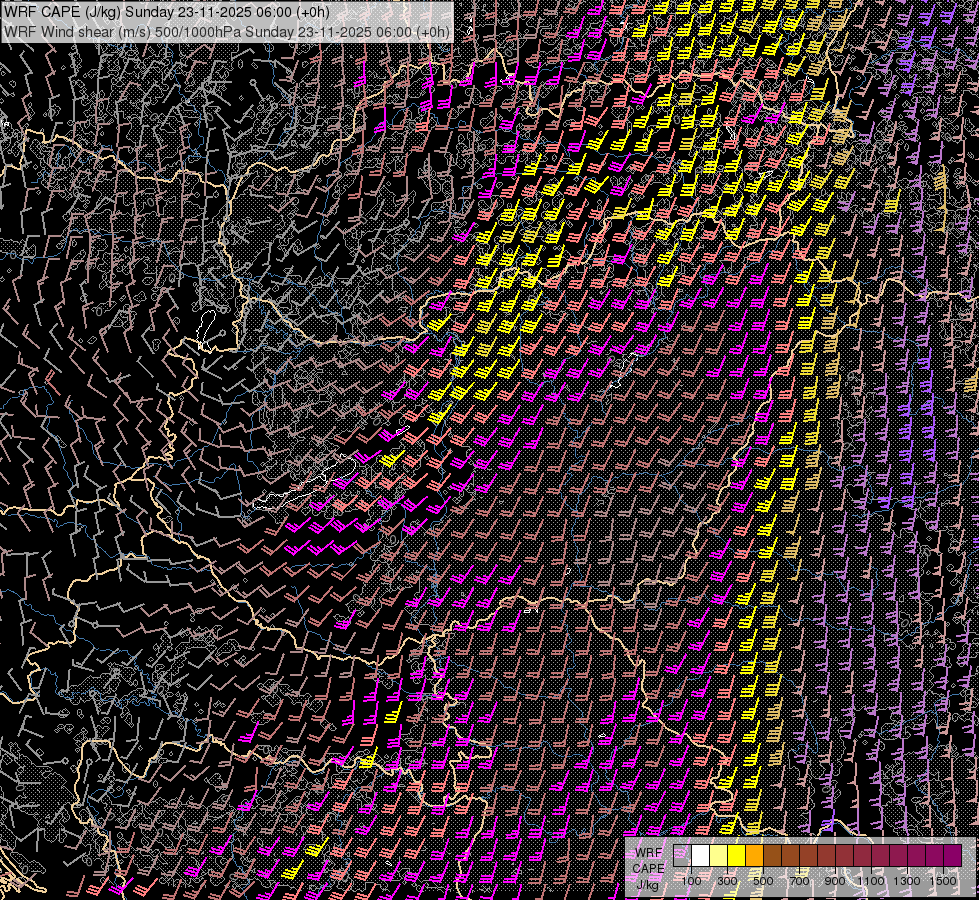Click the white swatch in the CAPE legend
The image size is (979, 900).
(x=701, y=856)
